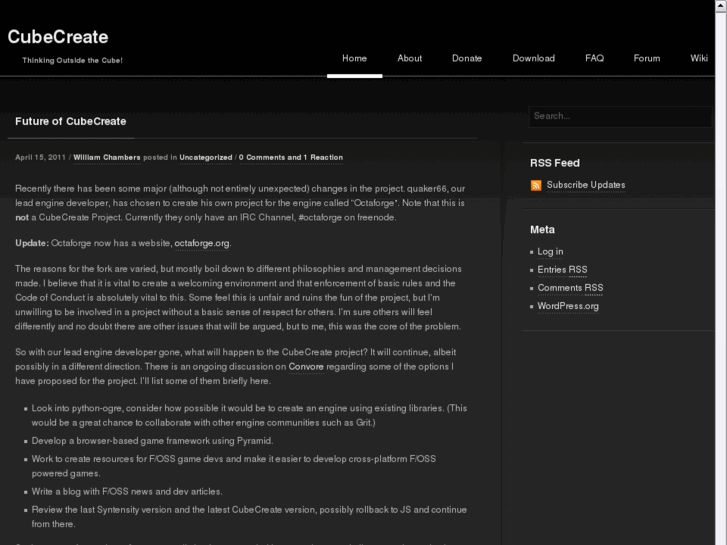Image resolution: width=727 pixels, height=545 pixels.
Task: Visit the WordPress.org link
Action: point(568,306)
